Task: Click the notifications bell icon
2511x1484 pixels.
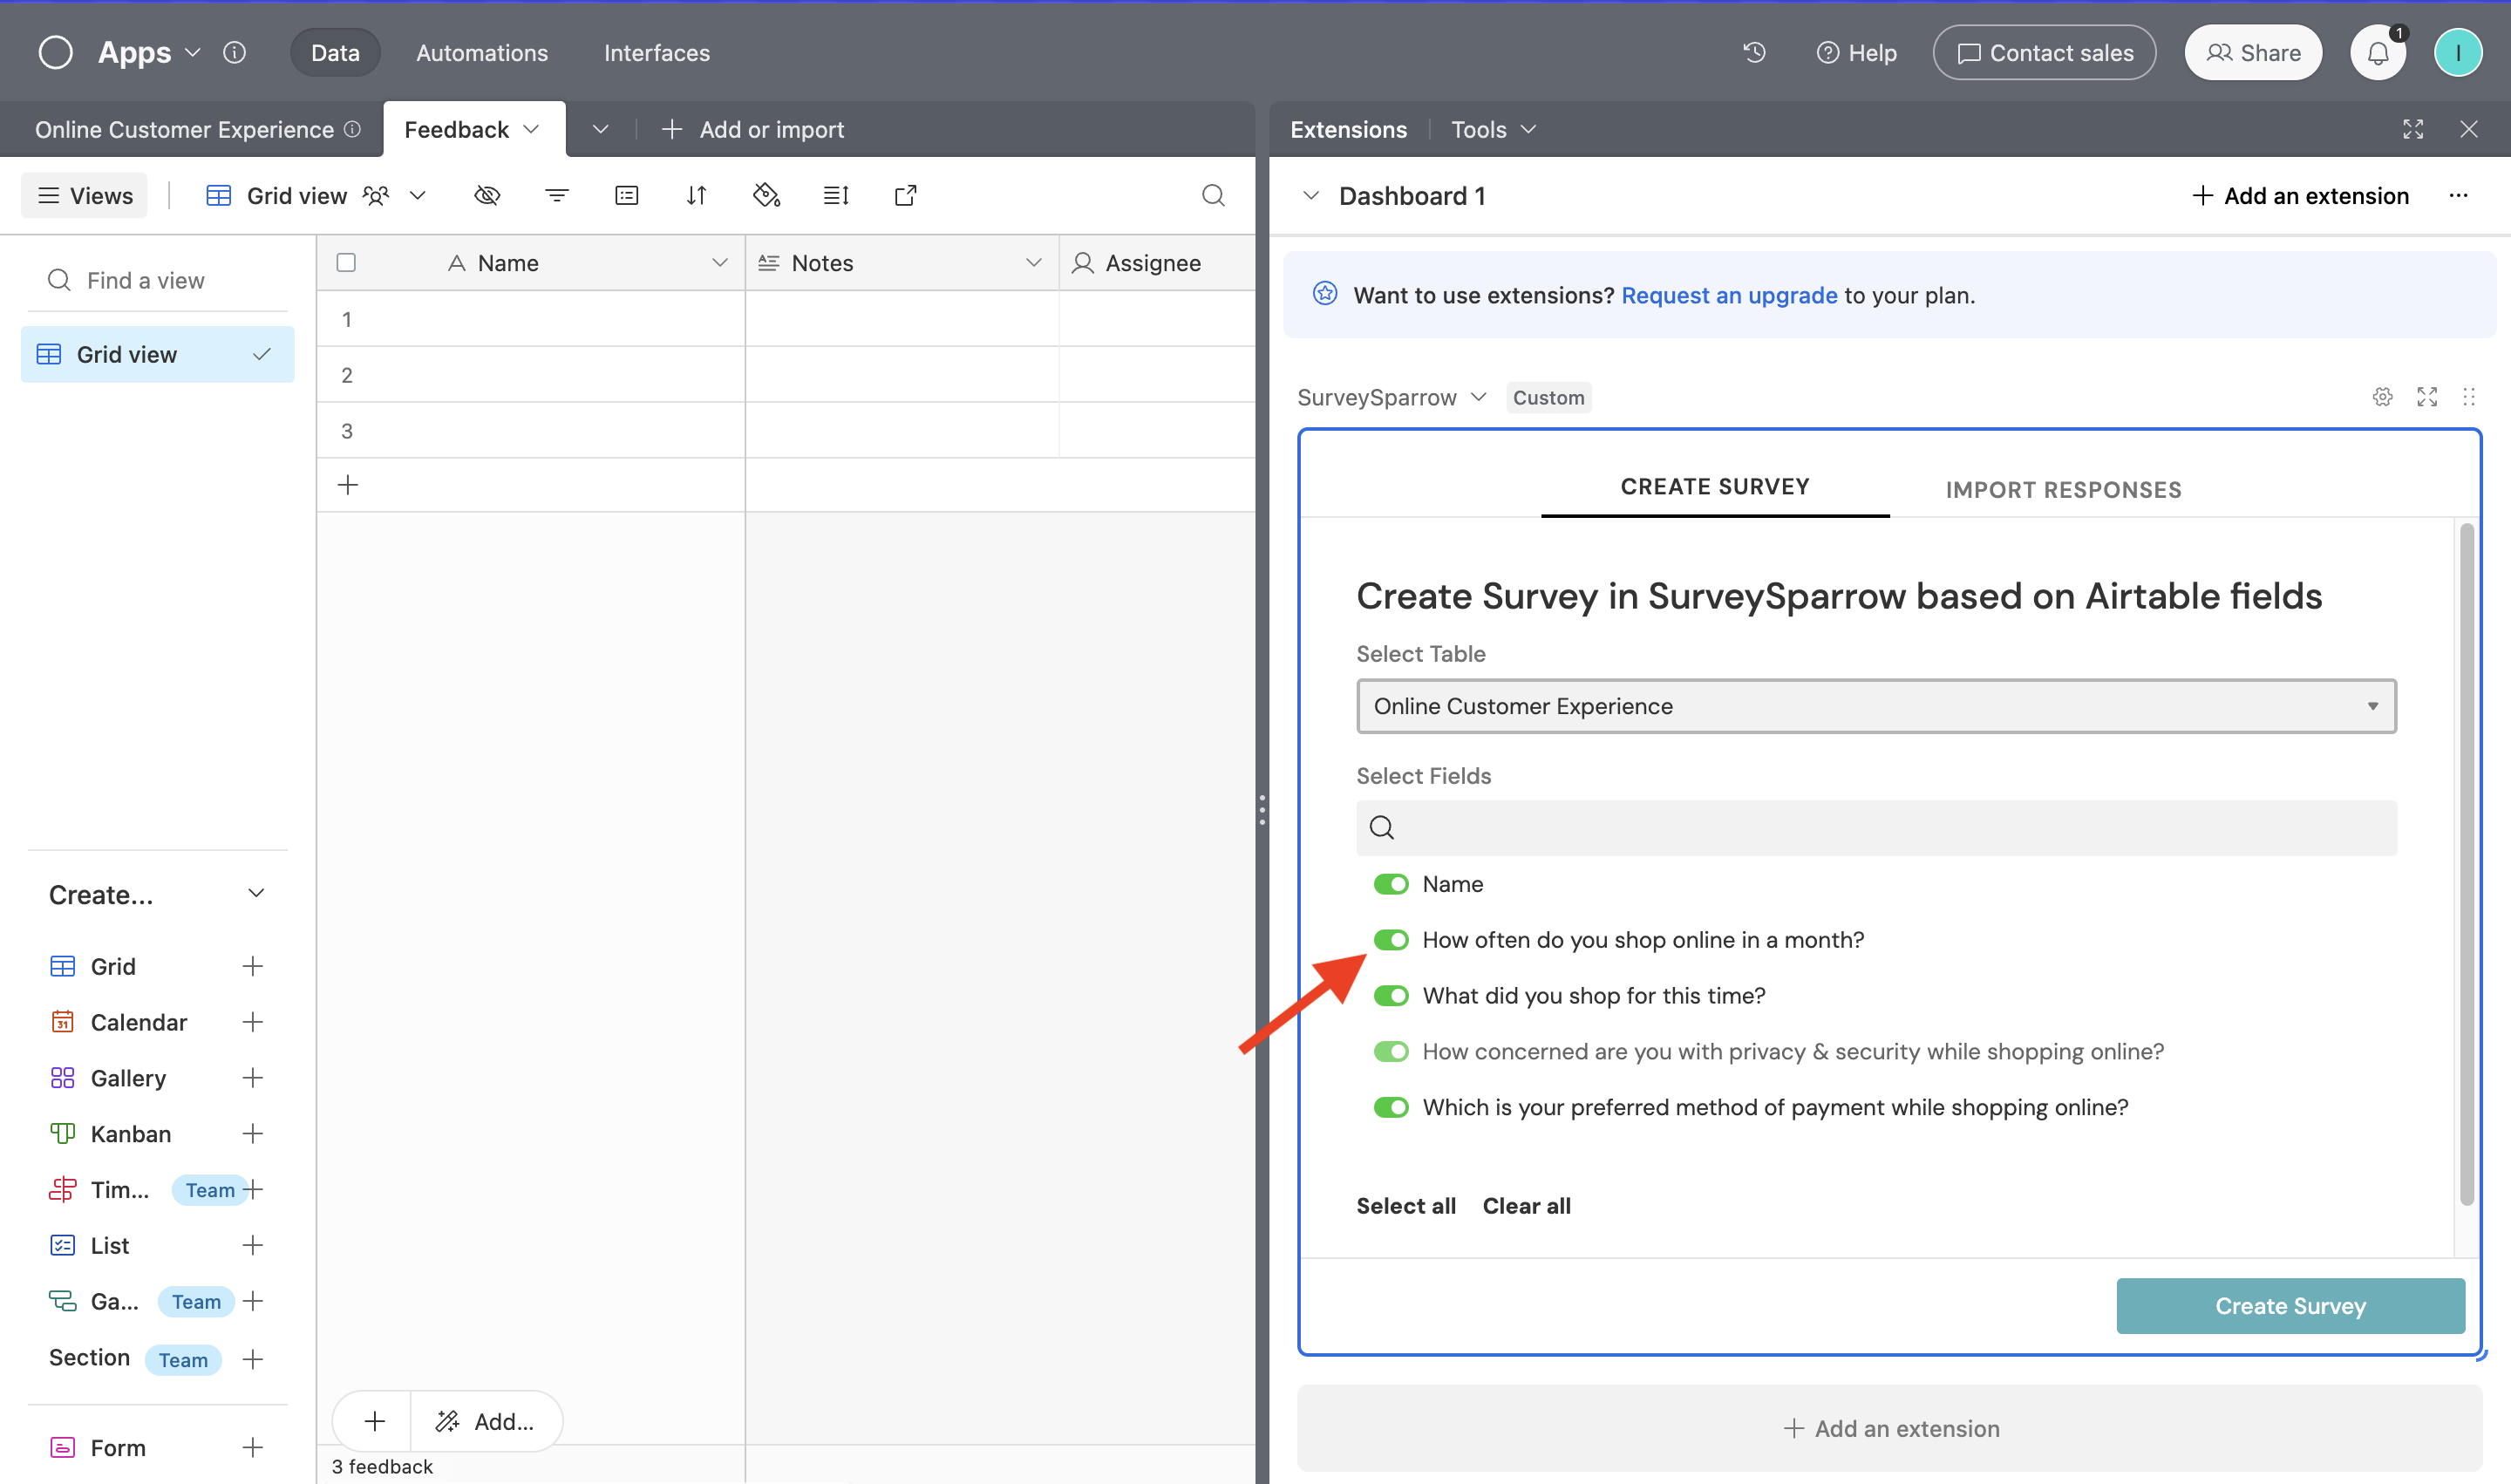Action: tap(2378, 53)
